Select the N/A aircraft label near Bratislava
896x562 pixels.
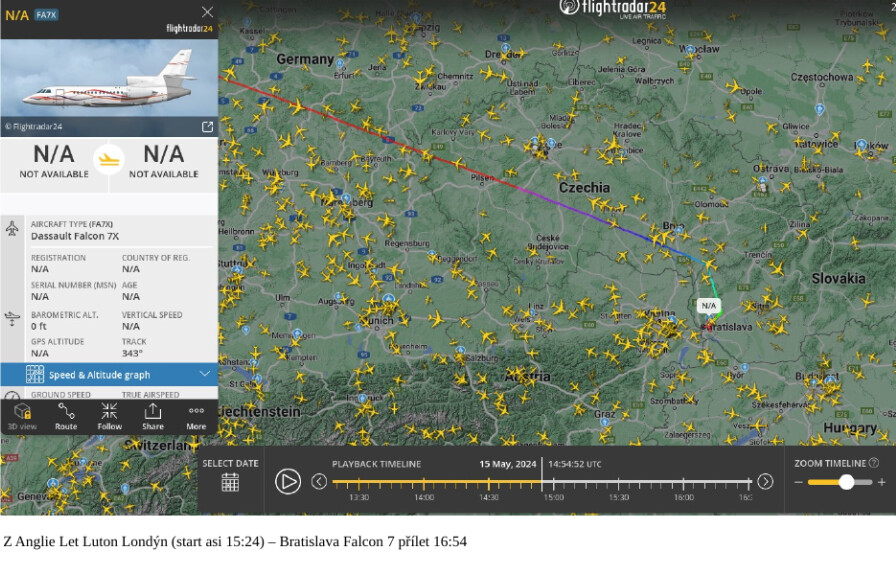(x=709, y=306)
